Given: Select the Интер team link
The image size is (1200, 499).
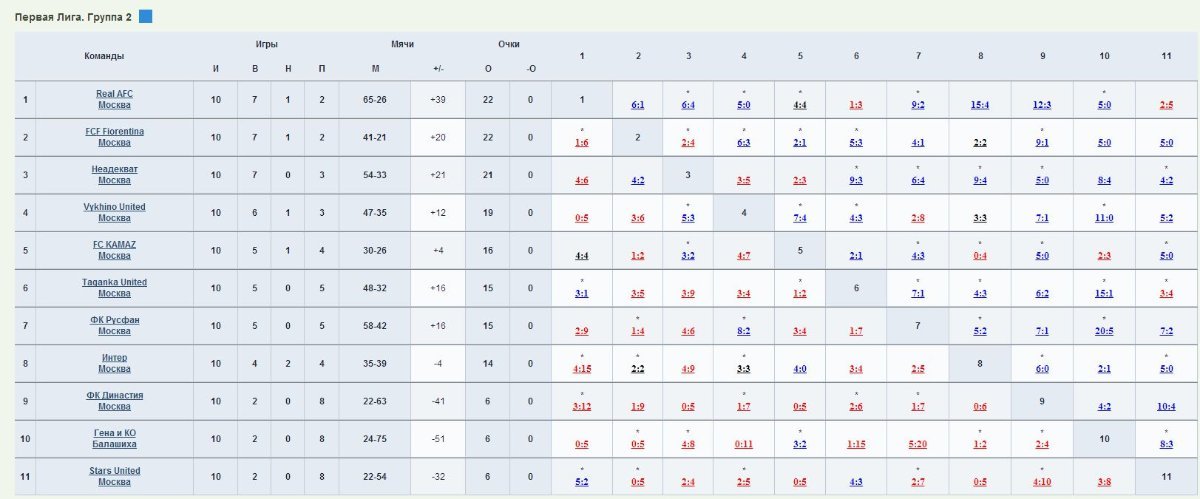Looking at the screenshot, I should pyautogui.click(x=114, y=357).
